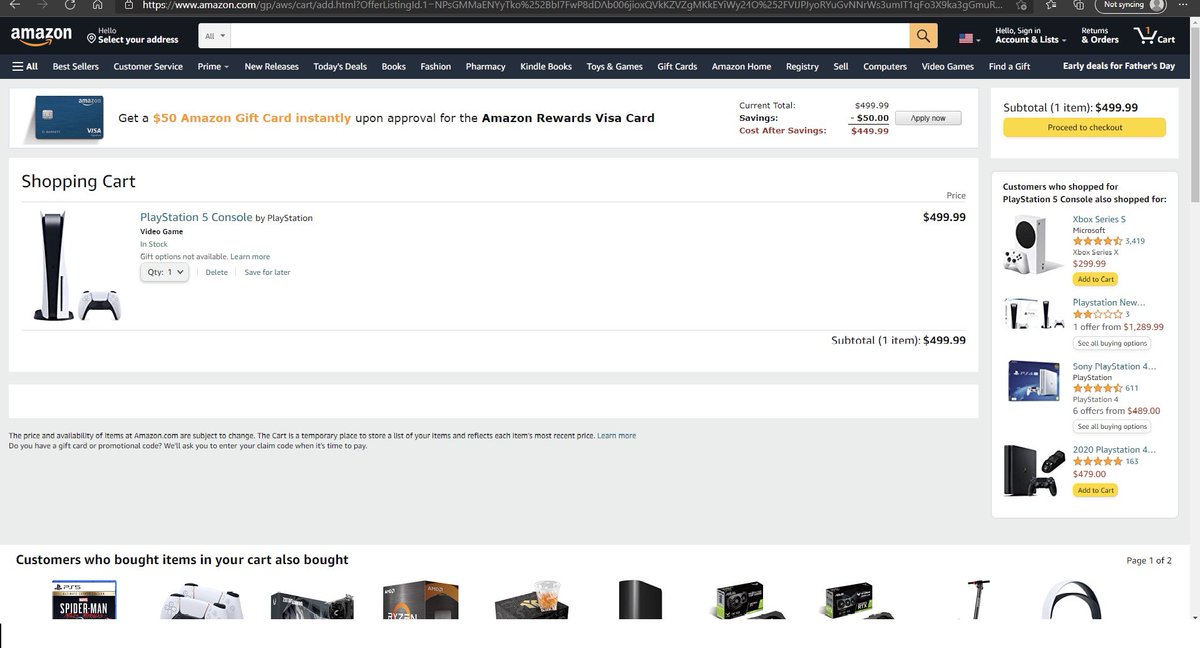Open Sony PlayStation 4... recommendation link

[x=1114, y=366]
